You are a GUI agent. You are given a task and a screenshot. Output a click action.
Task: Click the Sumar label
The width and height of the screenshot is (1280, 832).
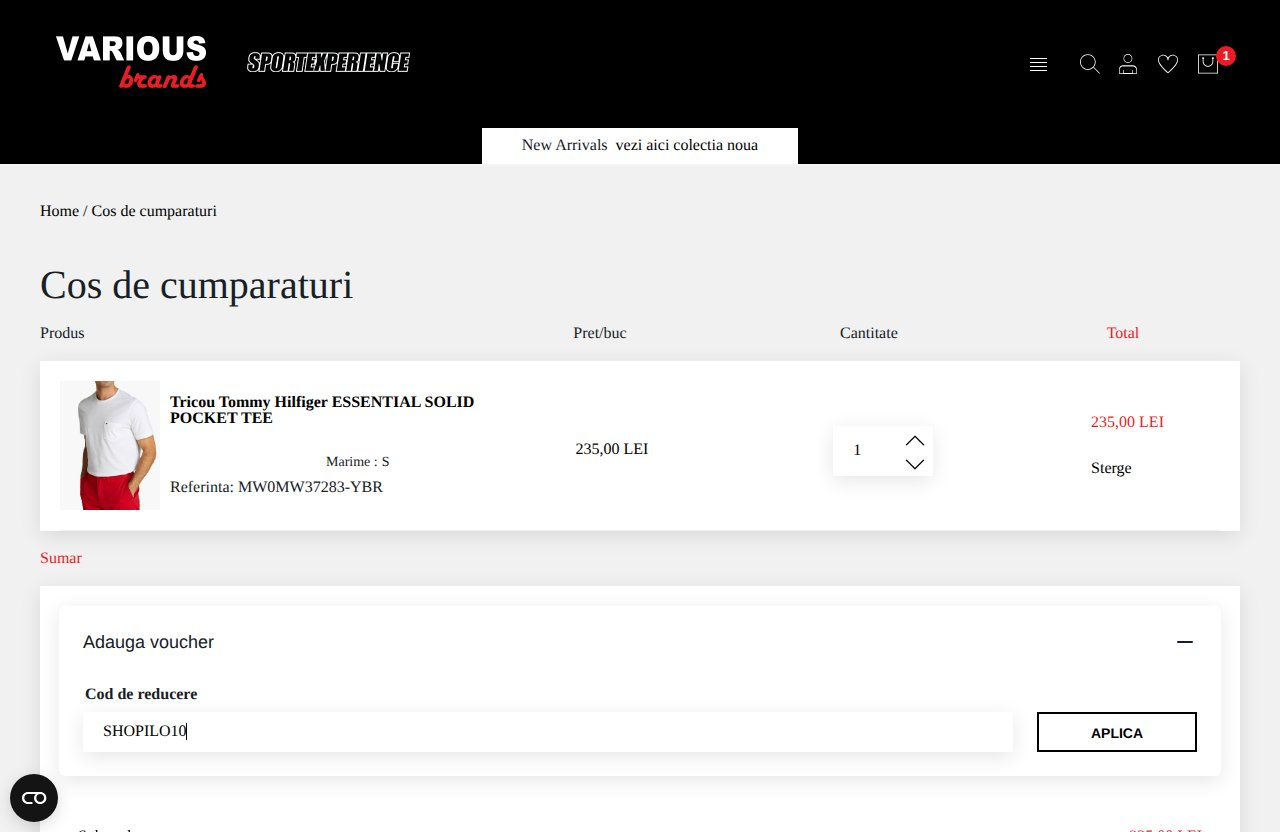pos(61,558)
